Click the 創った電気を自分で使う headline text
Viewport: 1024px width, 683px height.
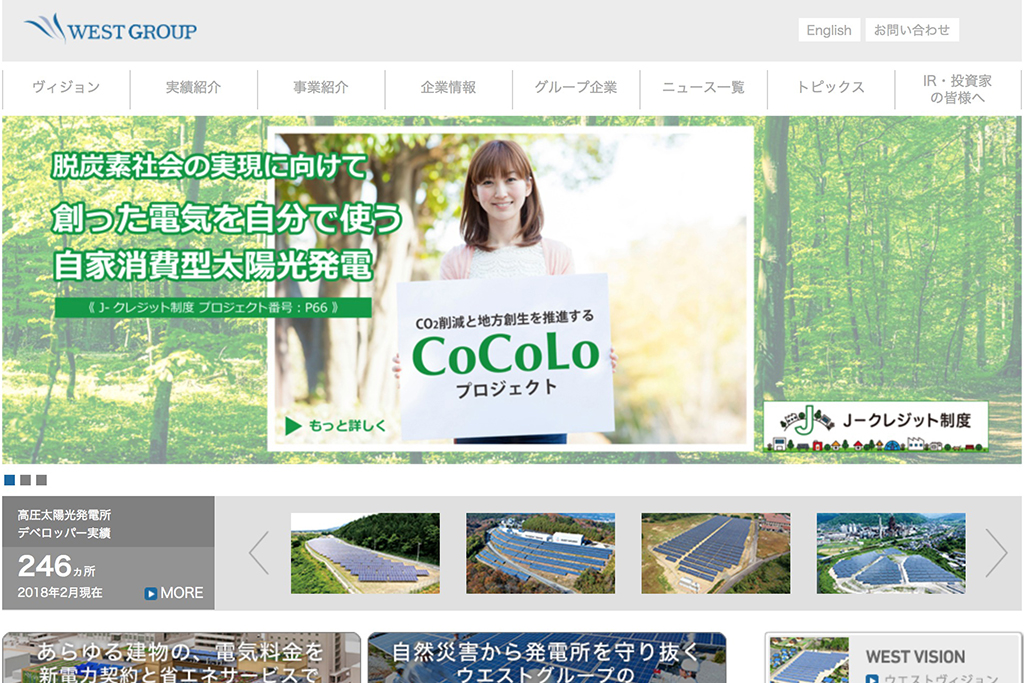227,217
